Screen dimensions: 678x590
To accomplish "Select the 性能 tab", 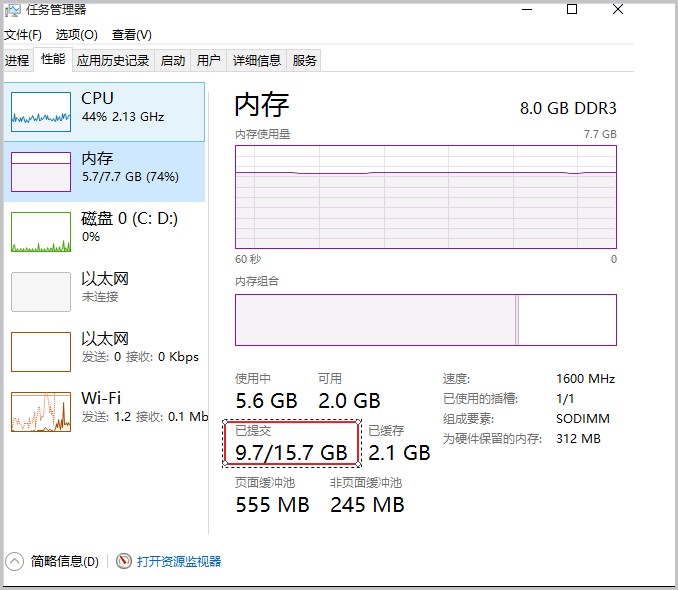I will pyautogui.click(x=53, y=59).
